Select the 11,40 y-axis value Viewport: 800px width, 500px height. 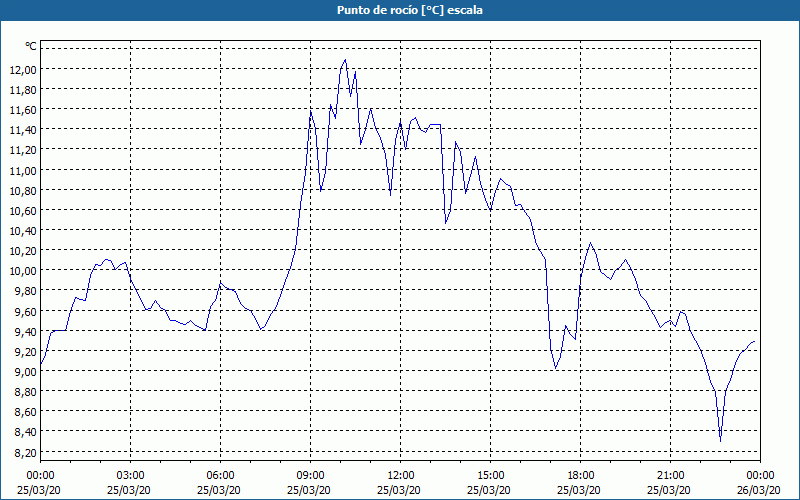(23, 130)
